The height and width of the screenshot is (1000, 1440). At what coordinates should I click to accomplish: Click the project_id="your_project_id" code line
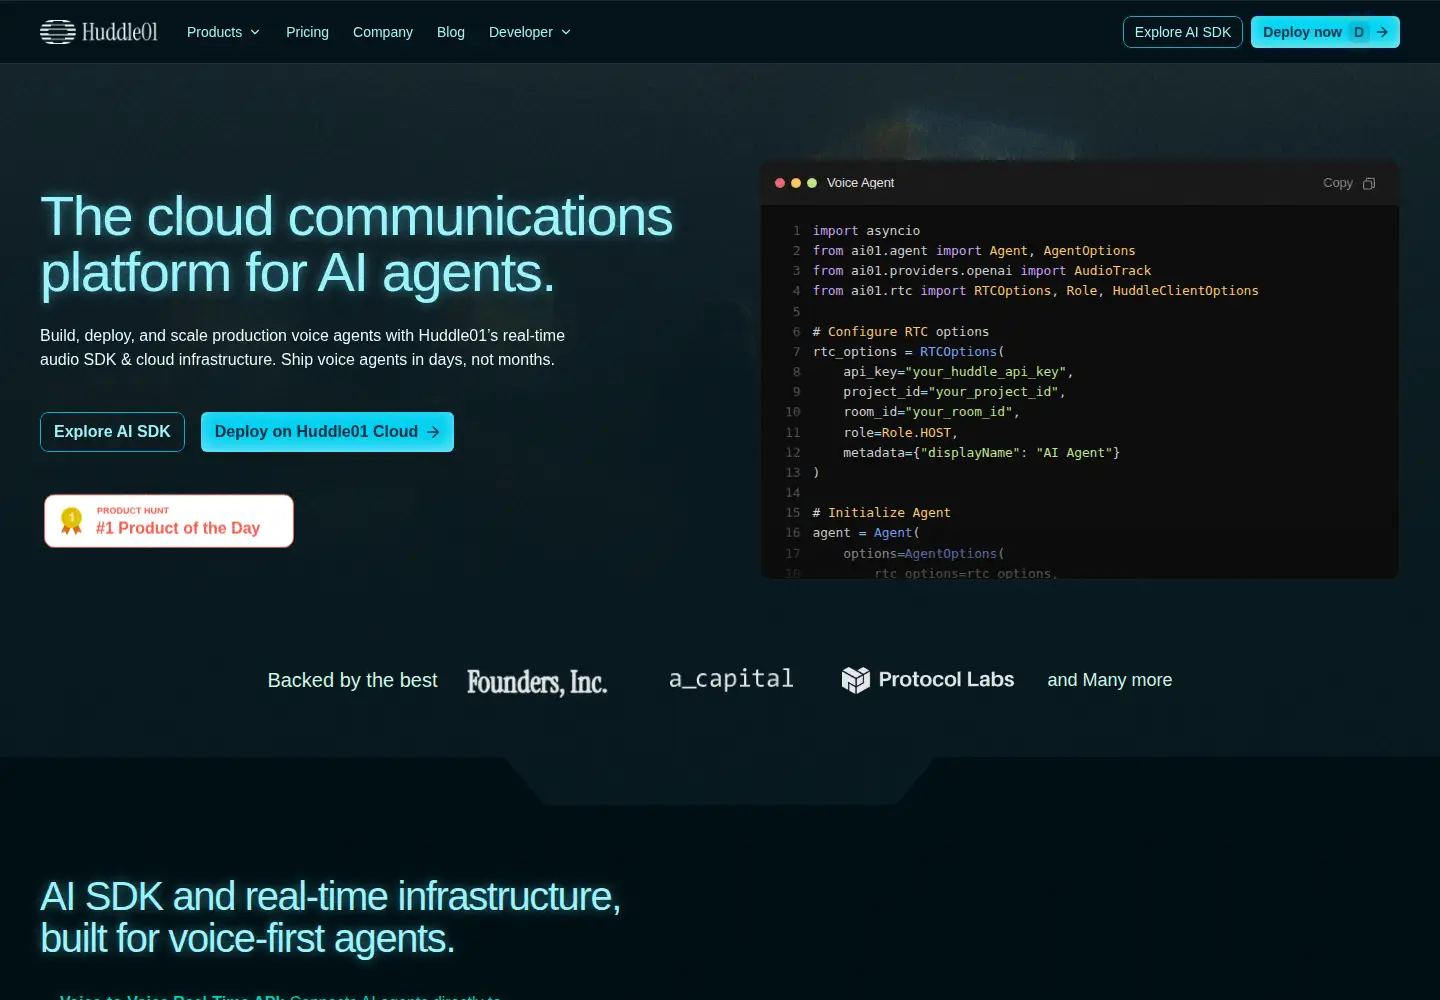tap(954, 392)
